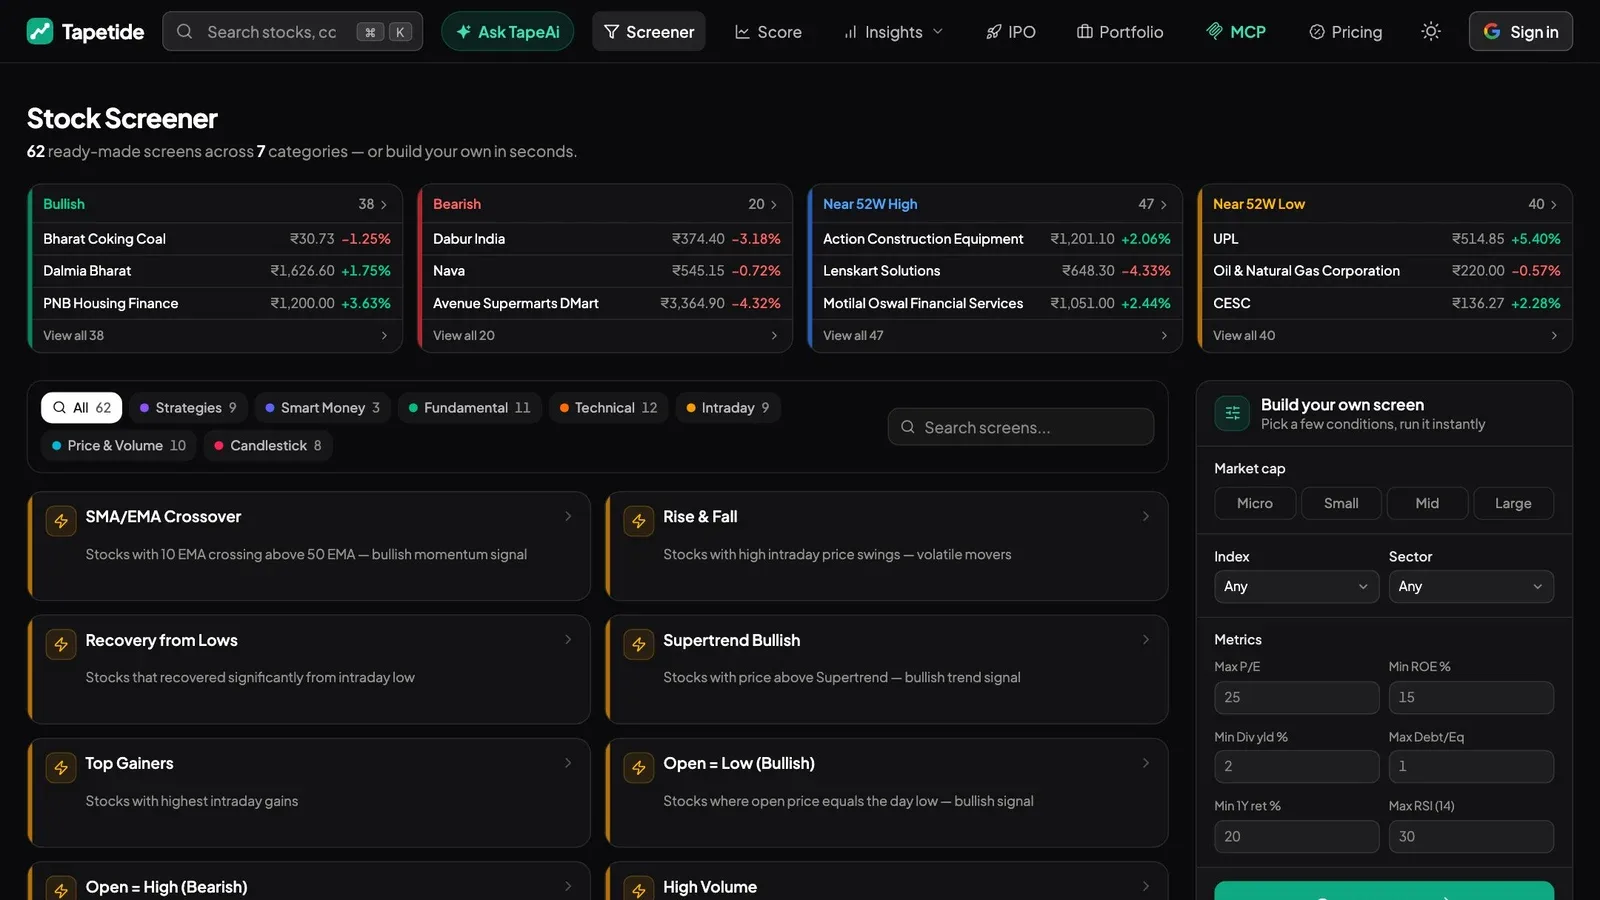This screenshot has height=900, width=1600.
Task: Click the arrow icon on Rise & Fall card
Action: (x=1146, y=516)
